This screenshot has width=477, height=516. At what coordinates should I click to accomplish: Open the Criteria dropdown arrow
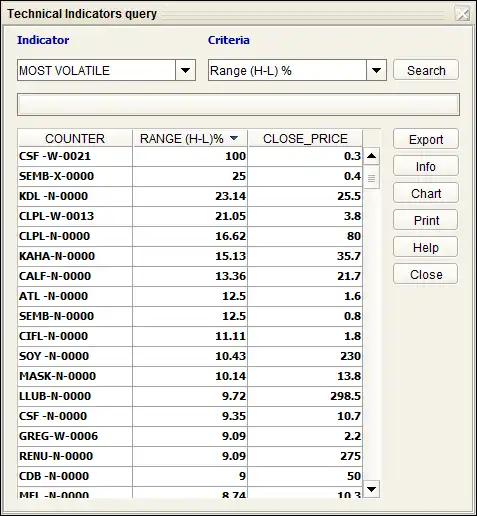click(x=376, y=70)
